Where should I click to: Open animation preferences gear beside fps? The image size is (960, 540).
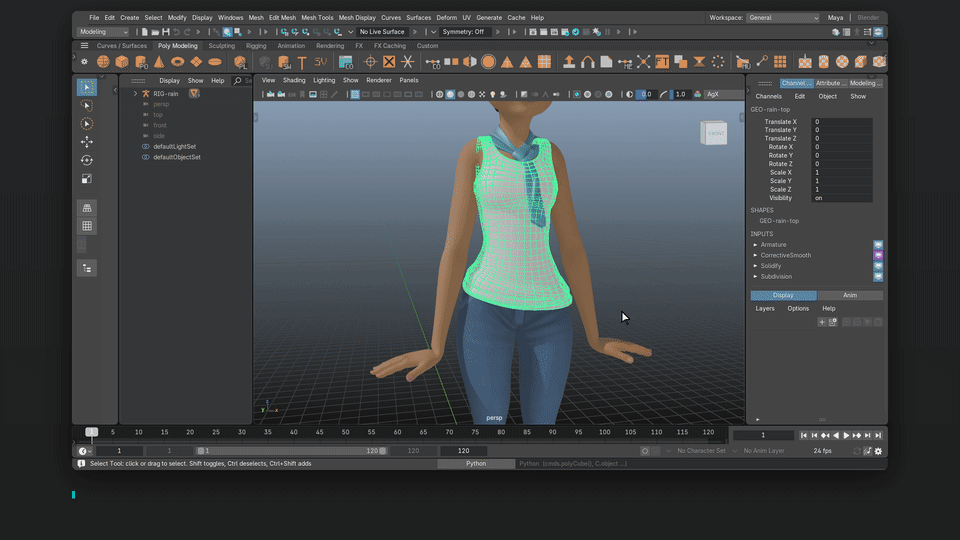(878, 451)
